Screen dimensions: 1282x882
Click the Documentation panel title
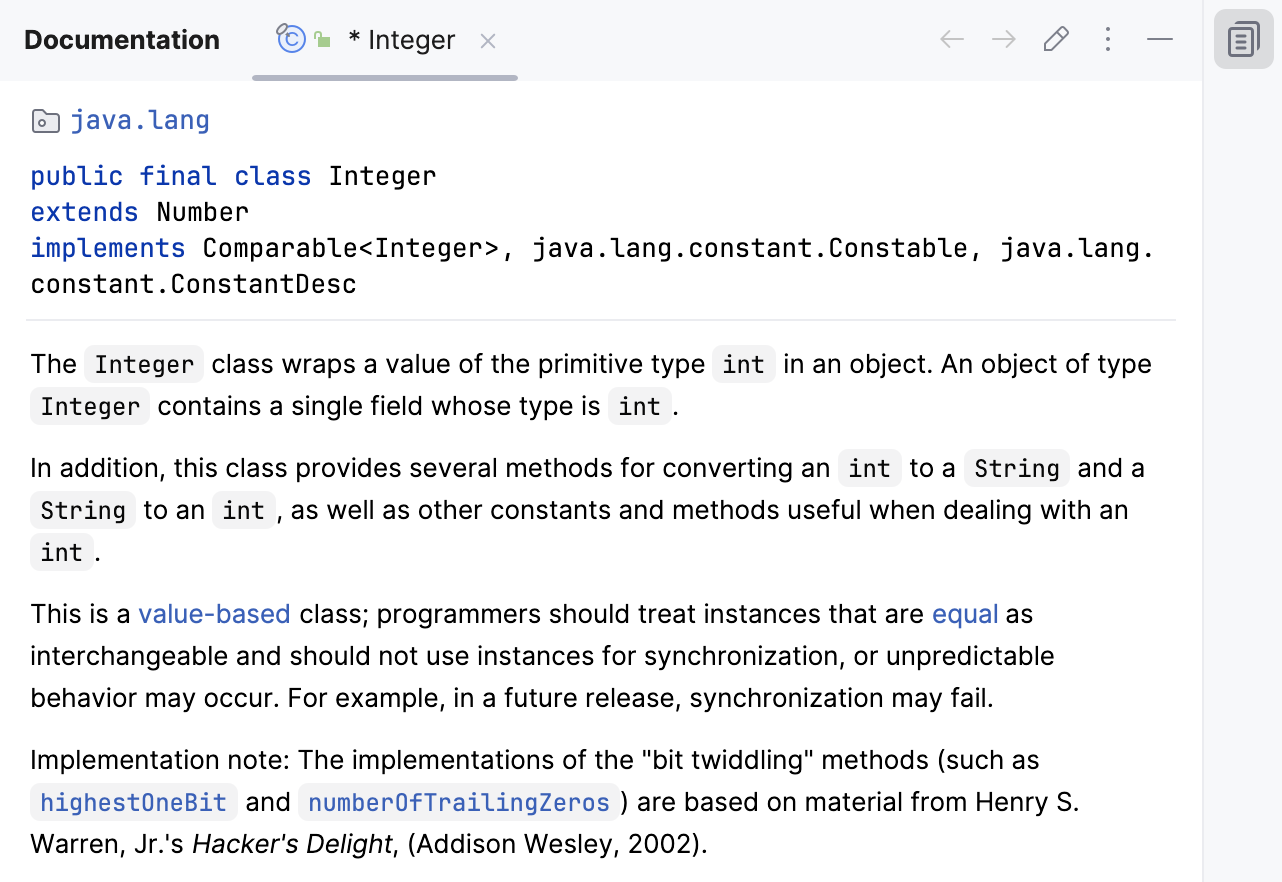point(122,40)
